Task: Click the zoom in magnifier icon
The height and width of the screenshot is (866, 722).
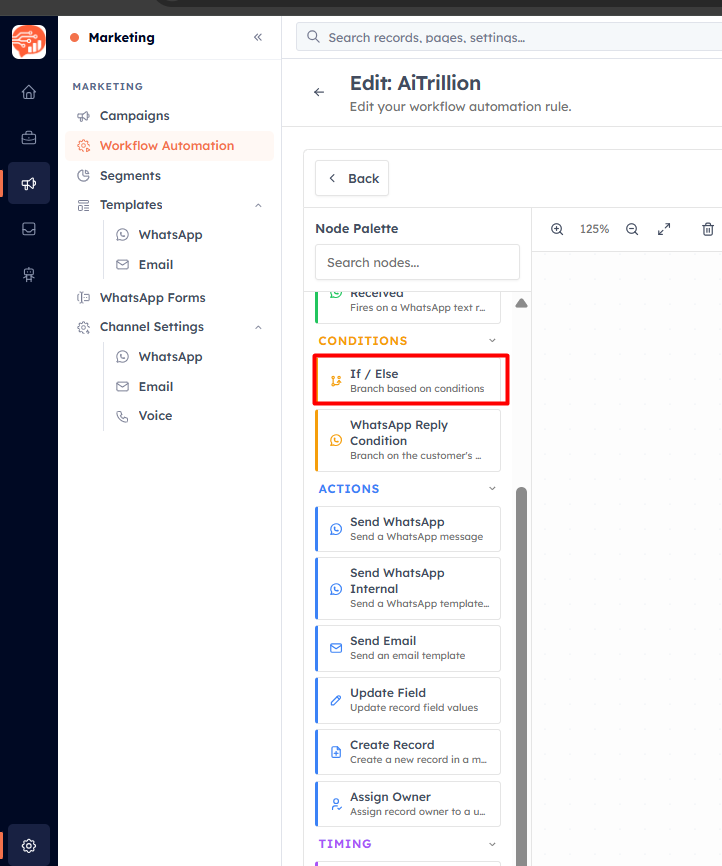Action: pyautogui.click(x=557, y=229)
